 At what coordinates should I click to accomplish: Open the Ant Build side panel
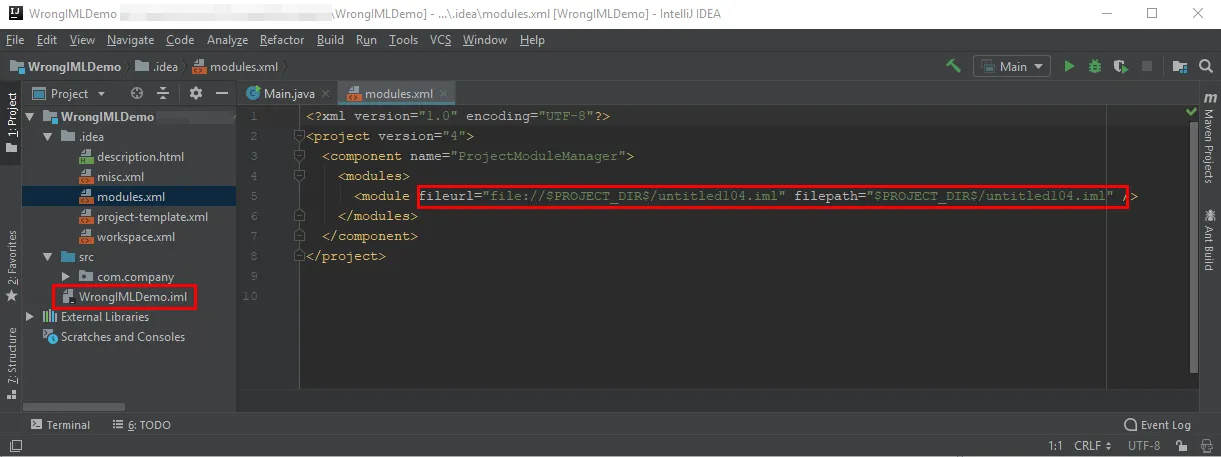(x=1210, y=239)
